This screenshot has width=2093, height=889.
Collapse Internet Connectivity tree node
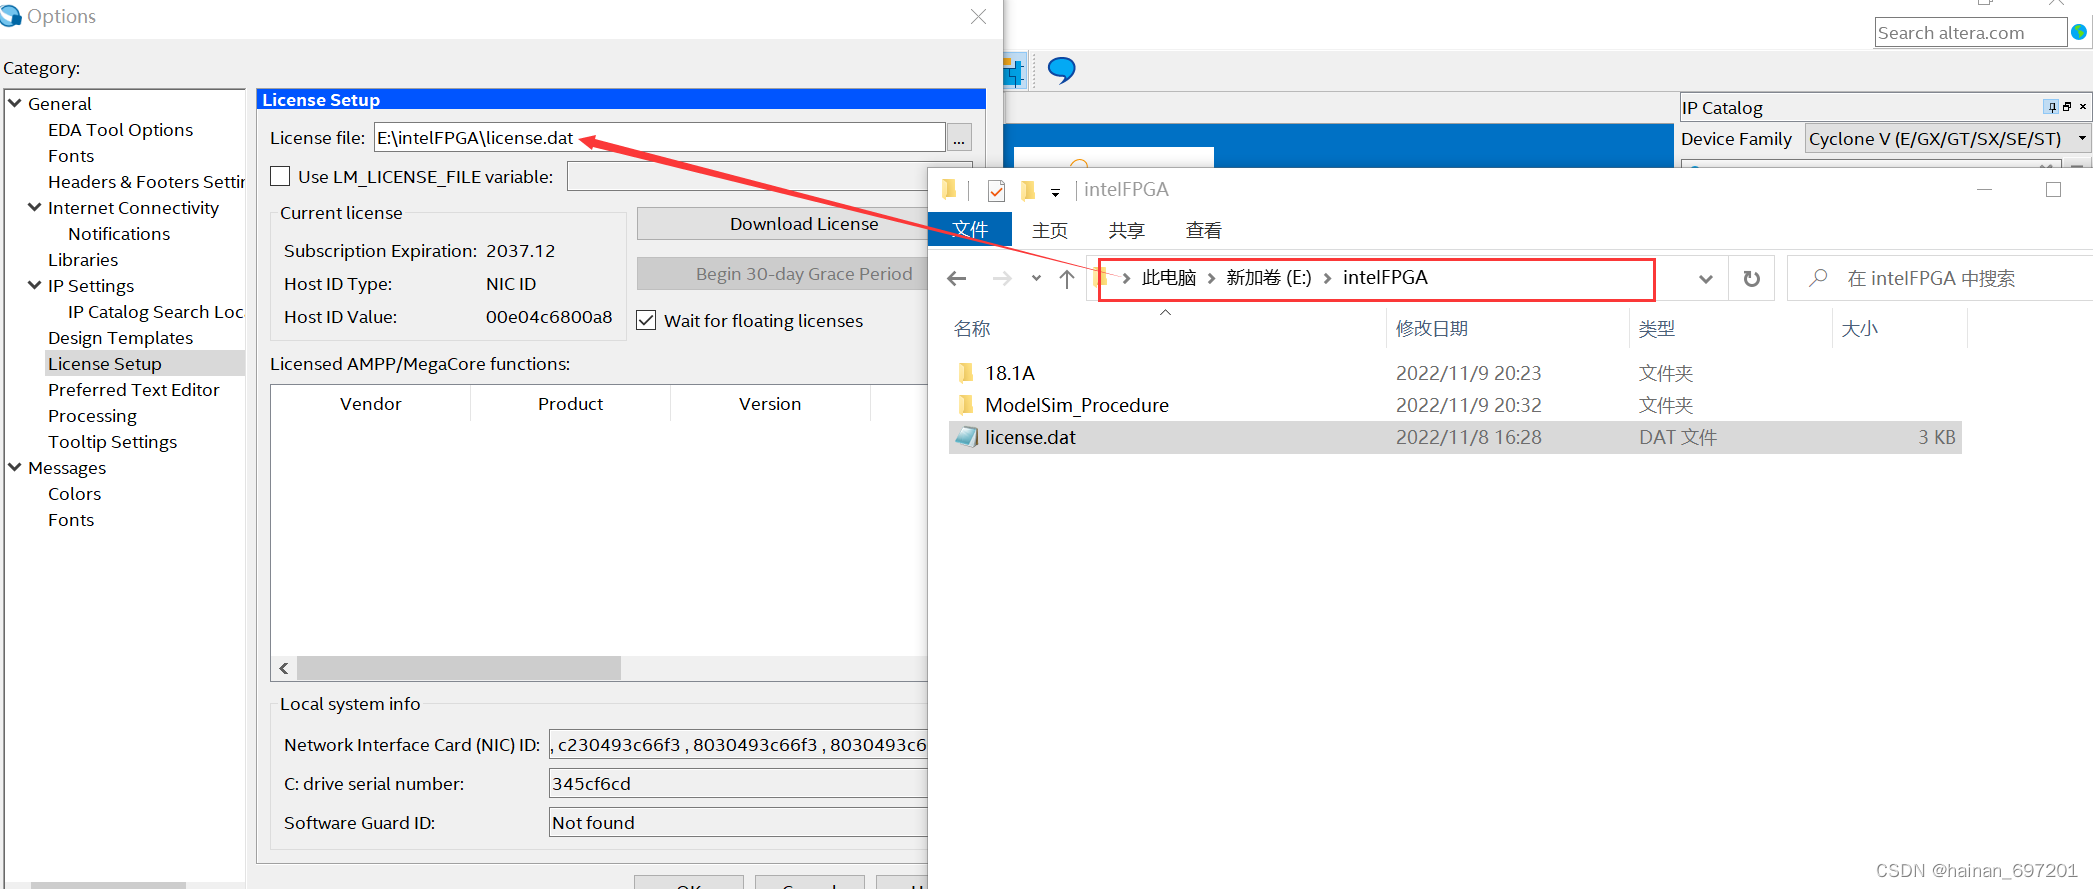35,207
